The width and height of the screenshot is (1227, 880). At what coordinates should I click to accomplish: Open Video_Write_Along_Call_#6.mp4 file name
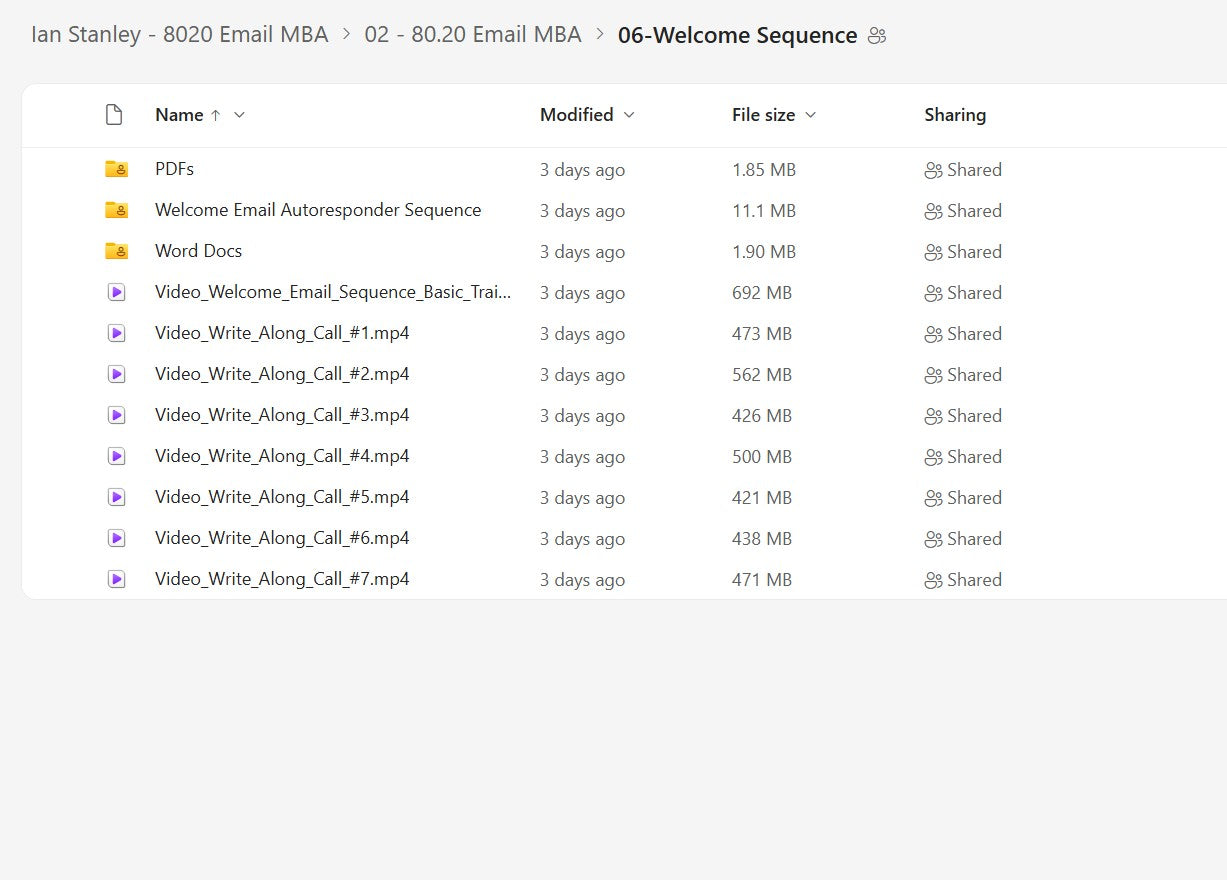(x=282, y=538)
